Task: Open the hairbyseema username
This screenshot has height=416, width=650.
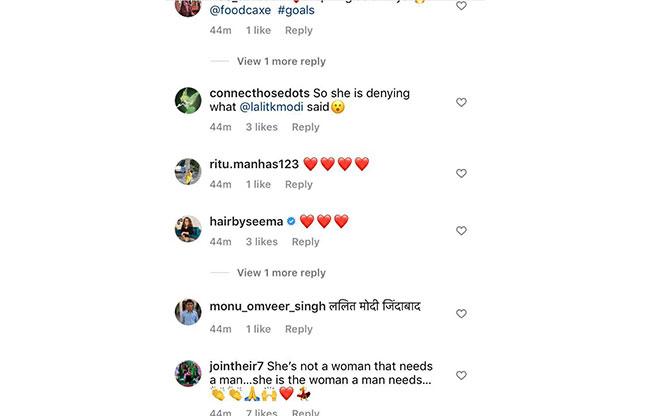Action: click(246, 221)
